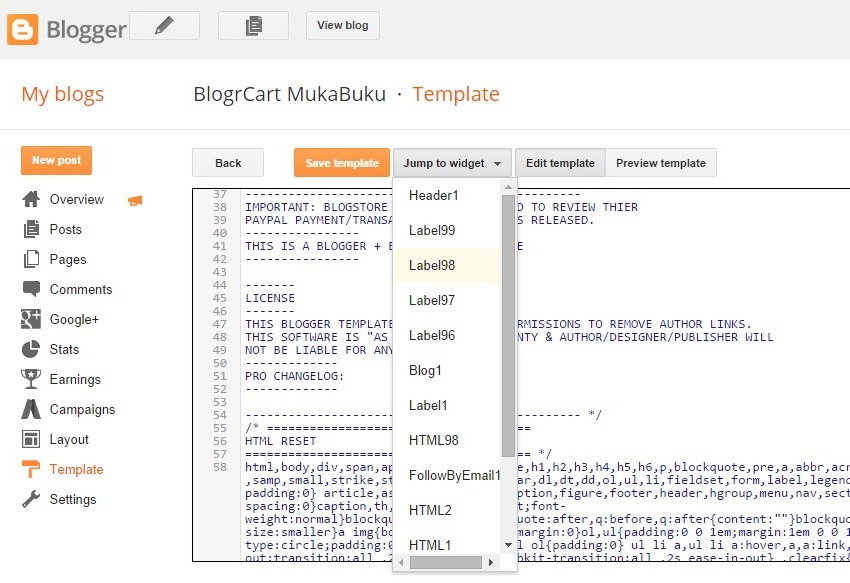Click the Template paint roller icon

click(x=31, y=469)
